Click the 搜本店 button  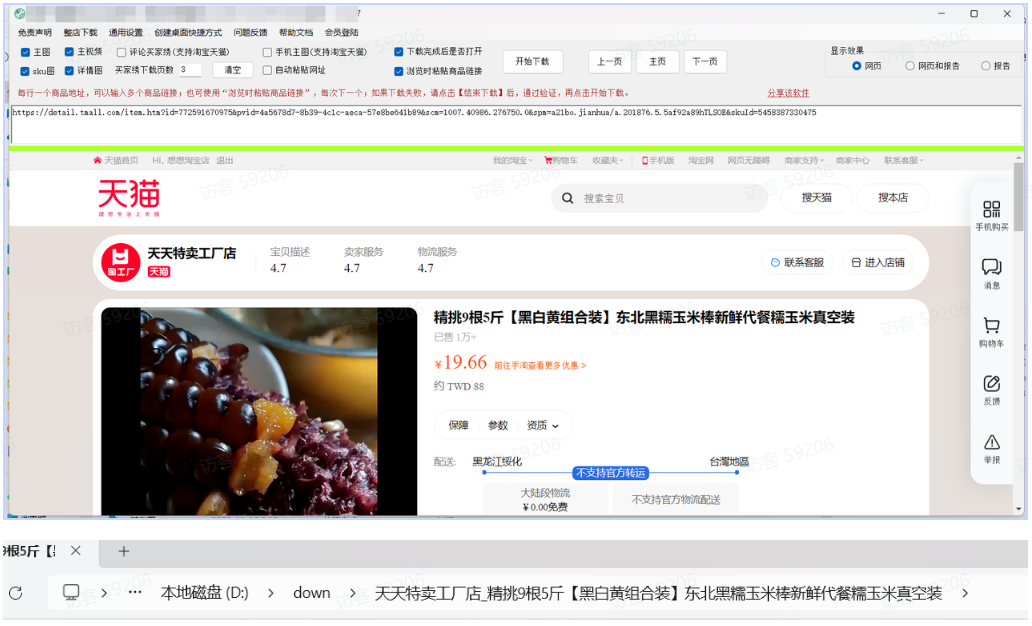coord(893,197)
